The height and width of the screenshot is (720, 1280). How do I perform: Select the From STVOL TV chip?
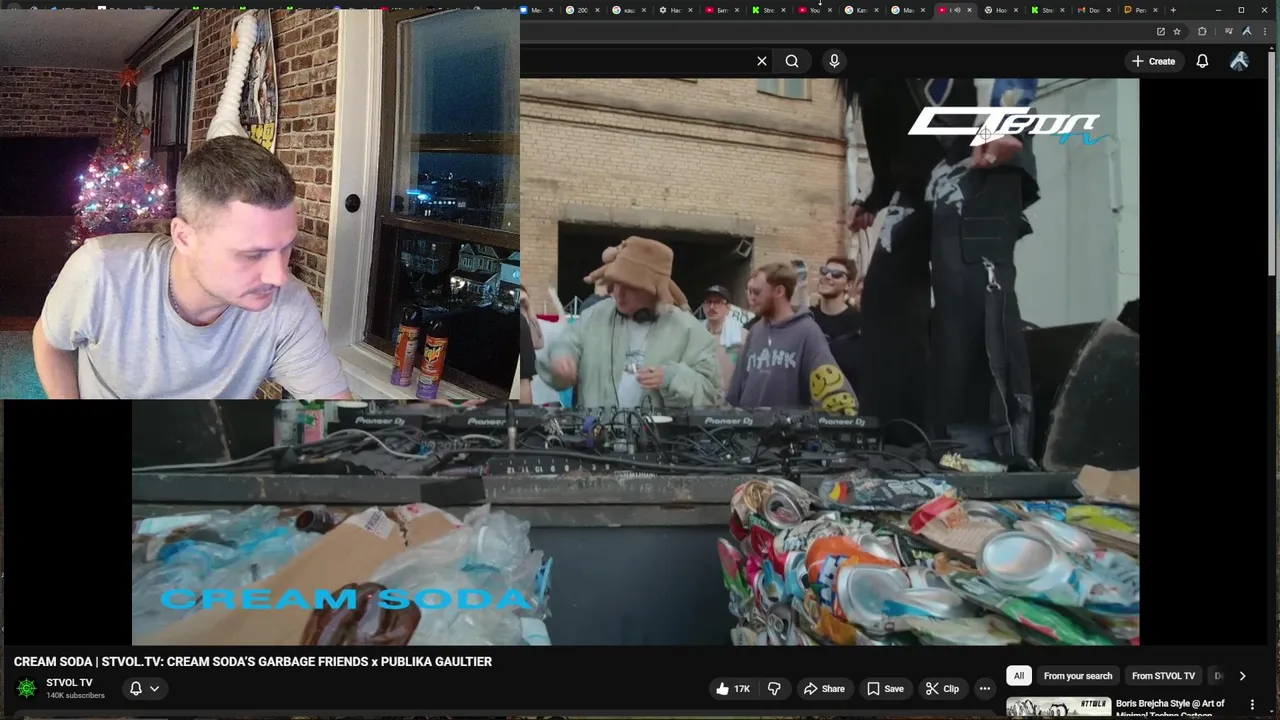point(1163,676)
